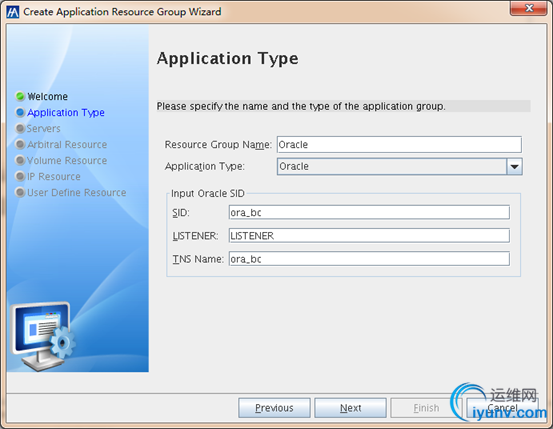Image resolution: width=553 pixels, height=429 pixels.
Task: Click the 'Create Application Resource Group Wizard' title
Action: pyautogui.click(x=122, y=12)
